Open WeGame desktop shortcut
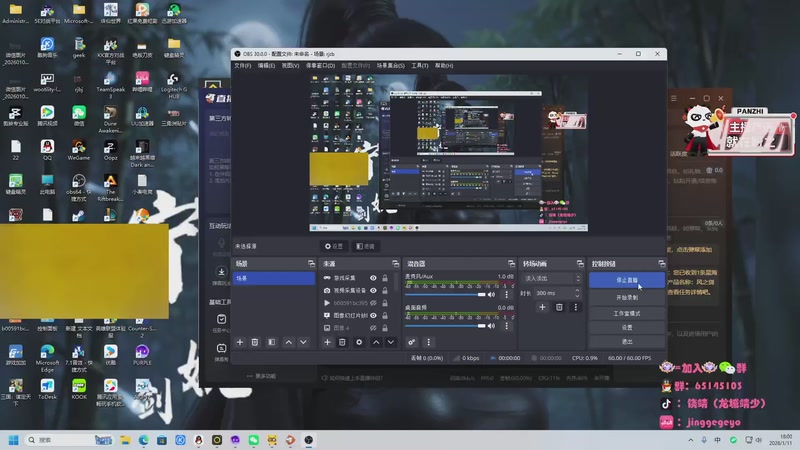The image size is (800, 450). click(x=79, y=151)
